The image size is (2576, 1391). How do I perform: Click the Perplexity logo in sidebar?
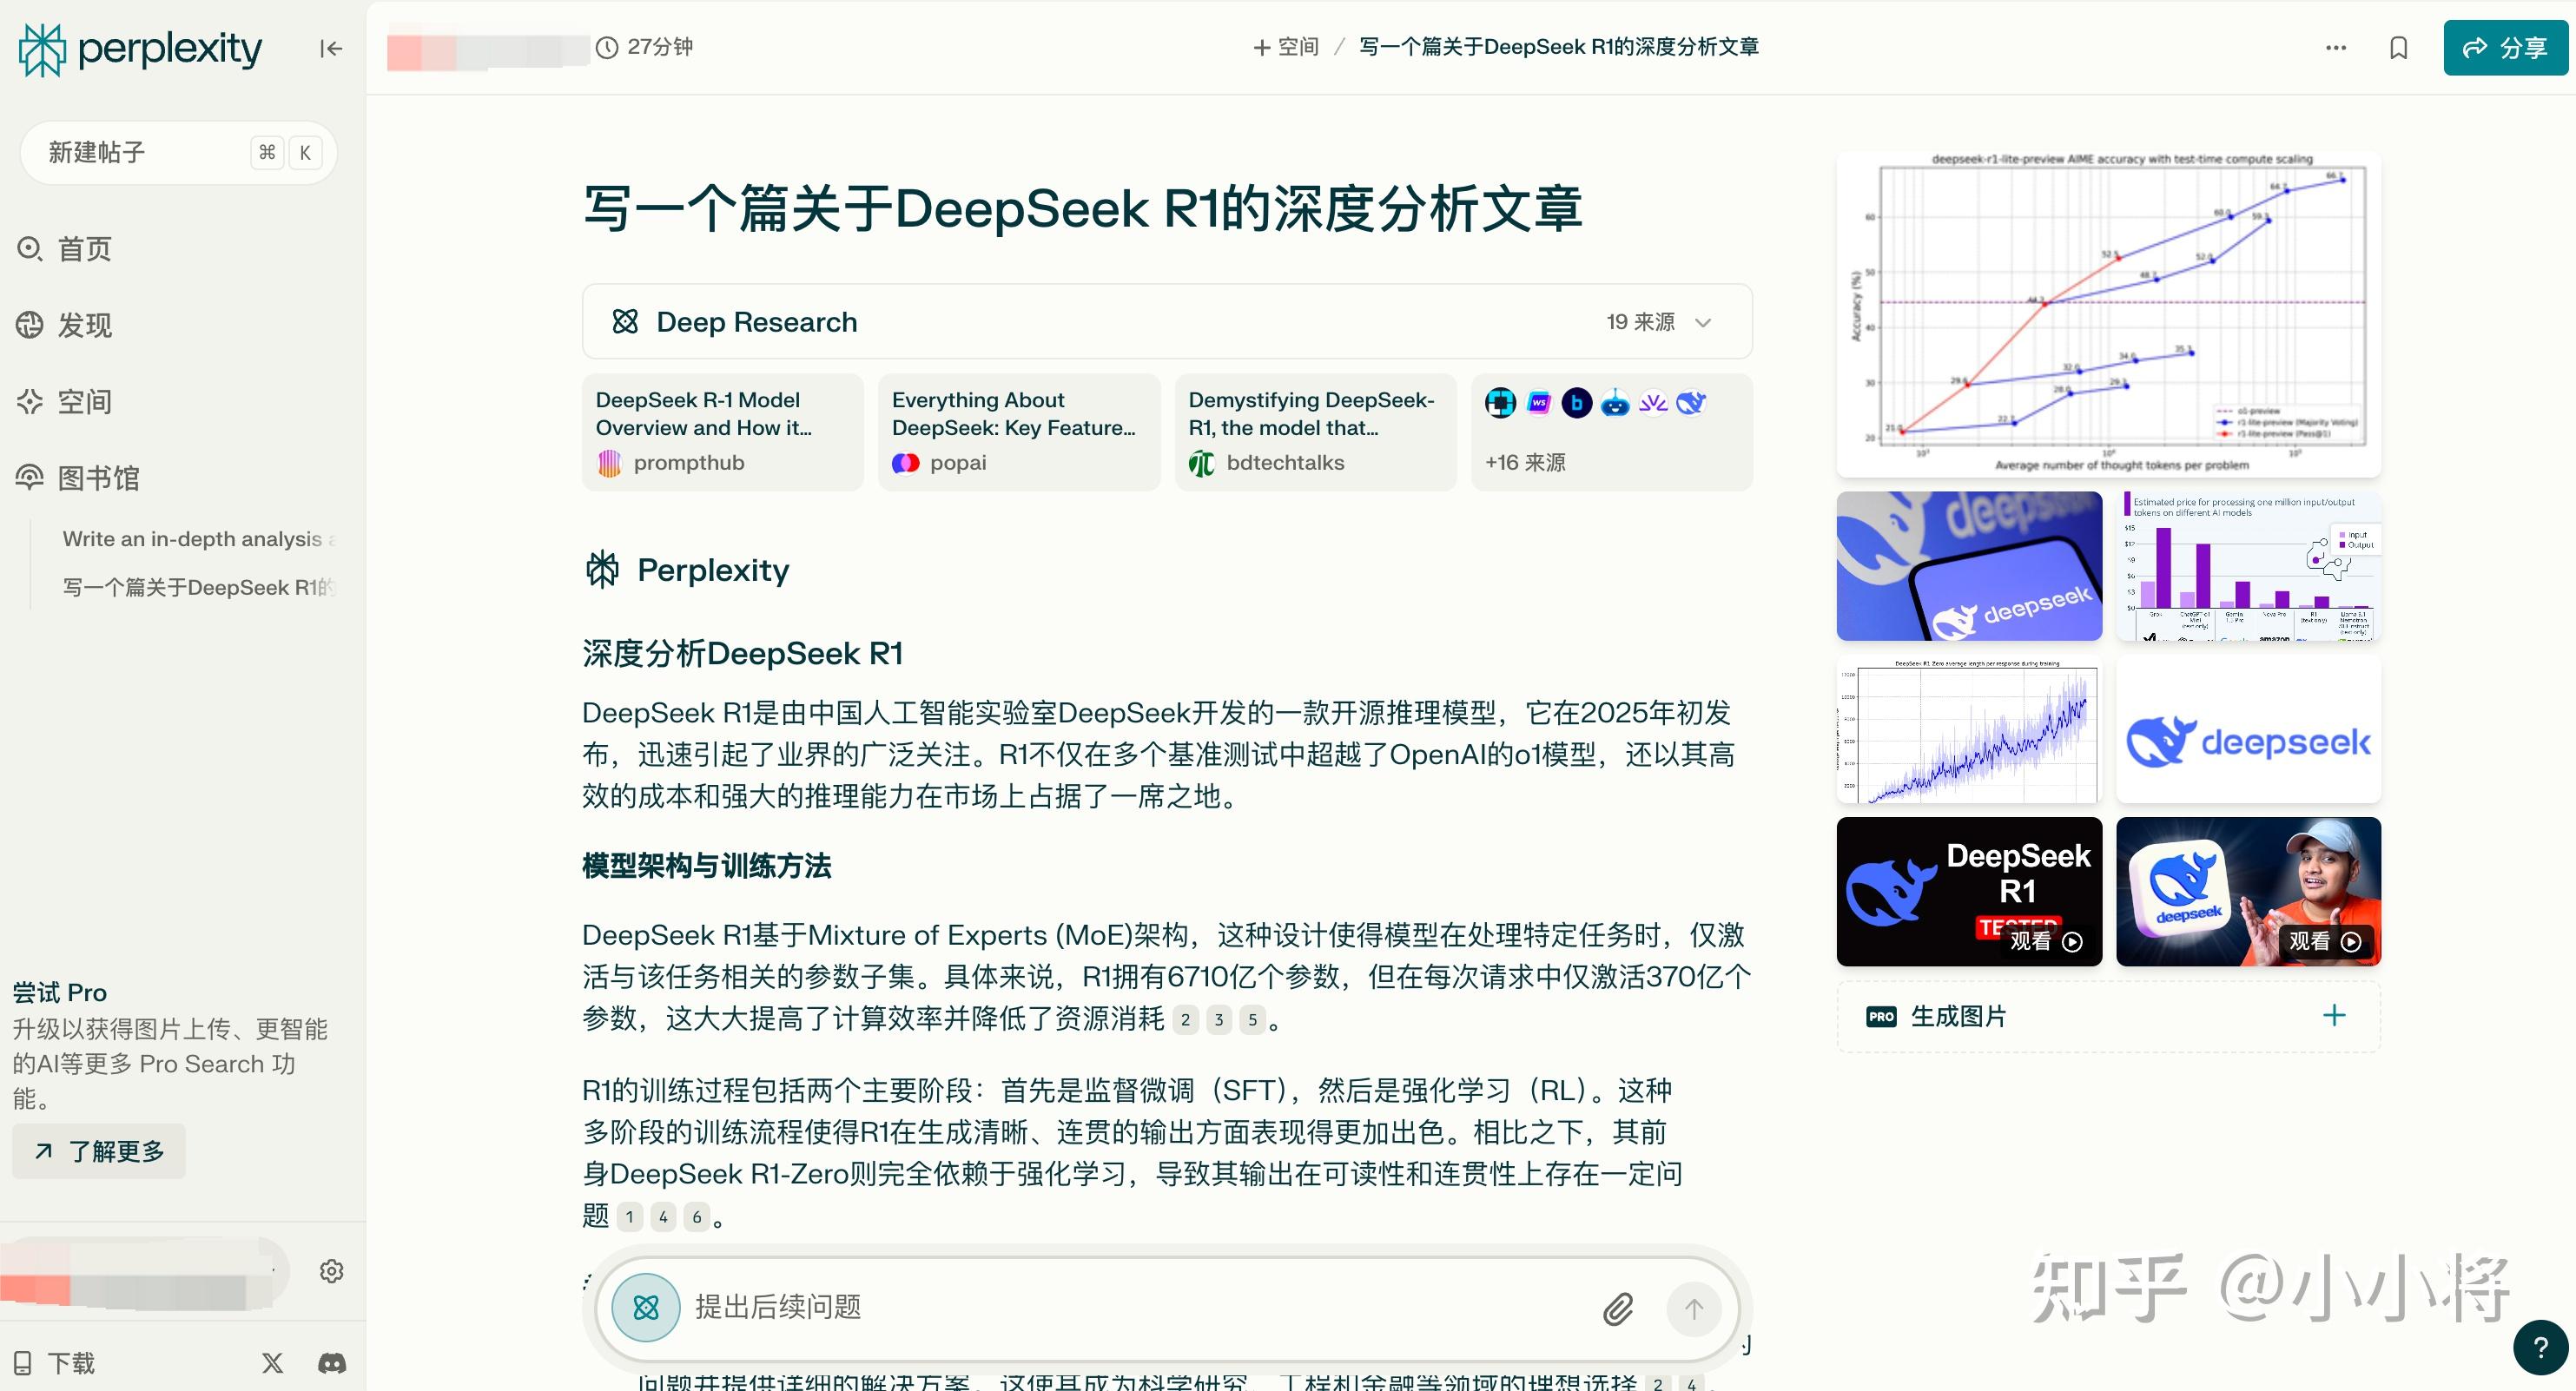[140, 49]
